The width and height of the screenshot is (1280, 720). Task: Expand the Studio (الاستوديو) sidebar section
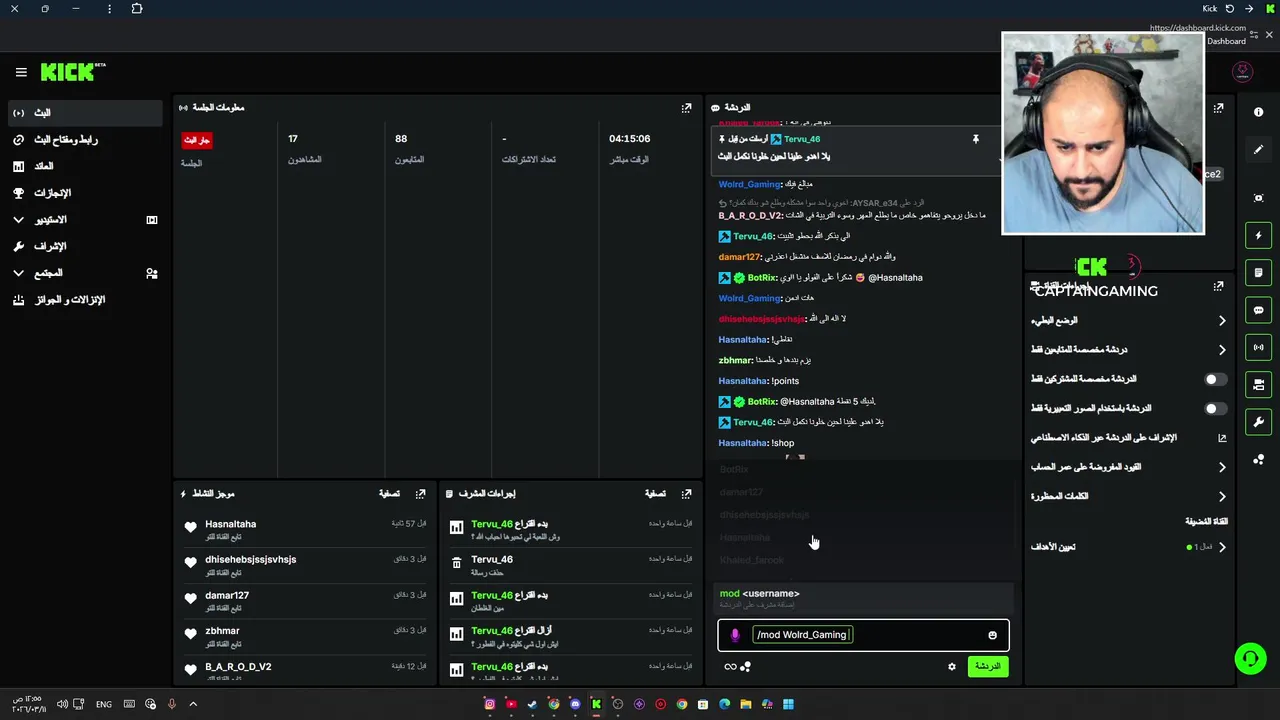click(85, 220)
